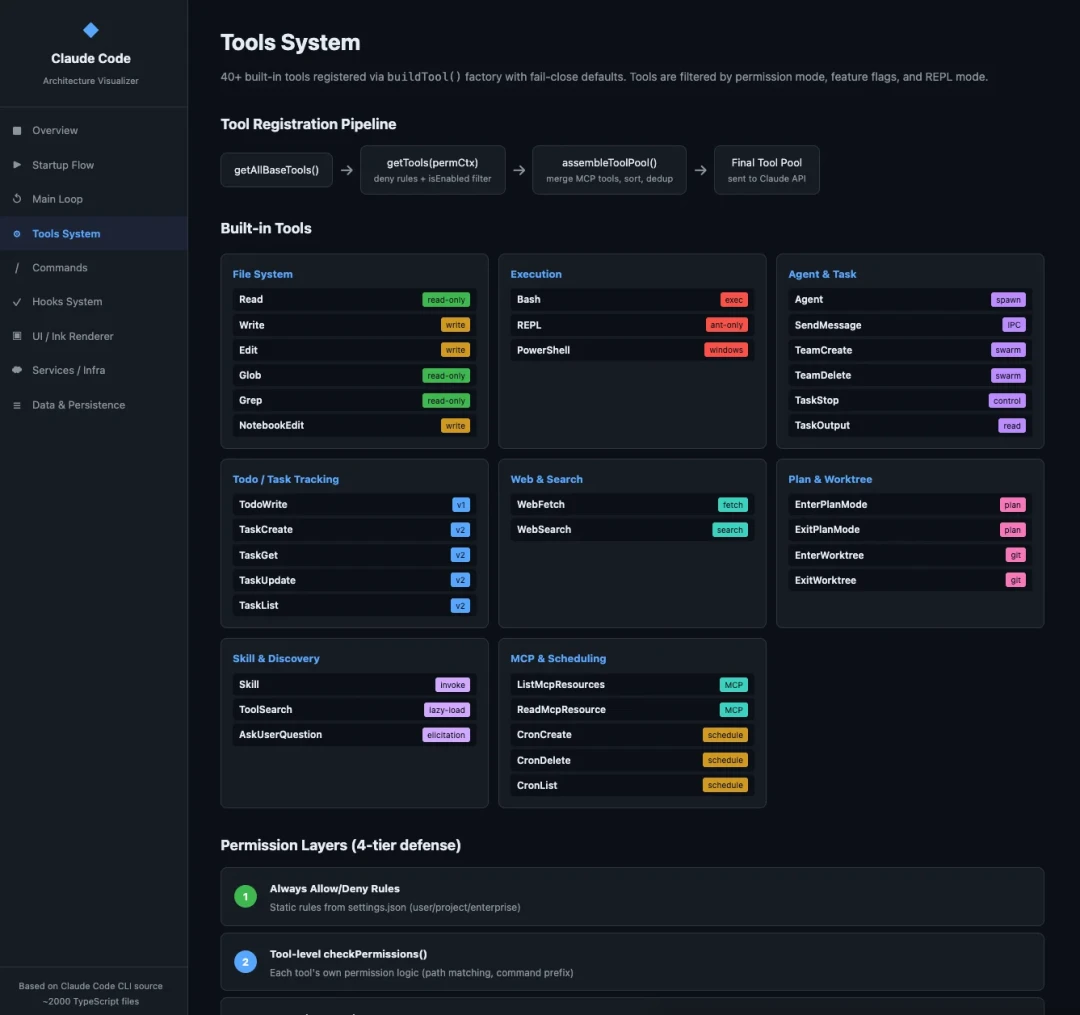This screenshot has height=1015, width=1080.
Task: Click the blue diamond Claude Code logo
Action: [x=91, y=30]
